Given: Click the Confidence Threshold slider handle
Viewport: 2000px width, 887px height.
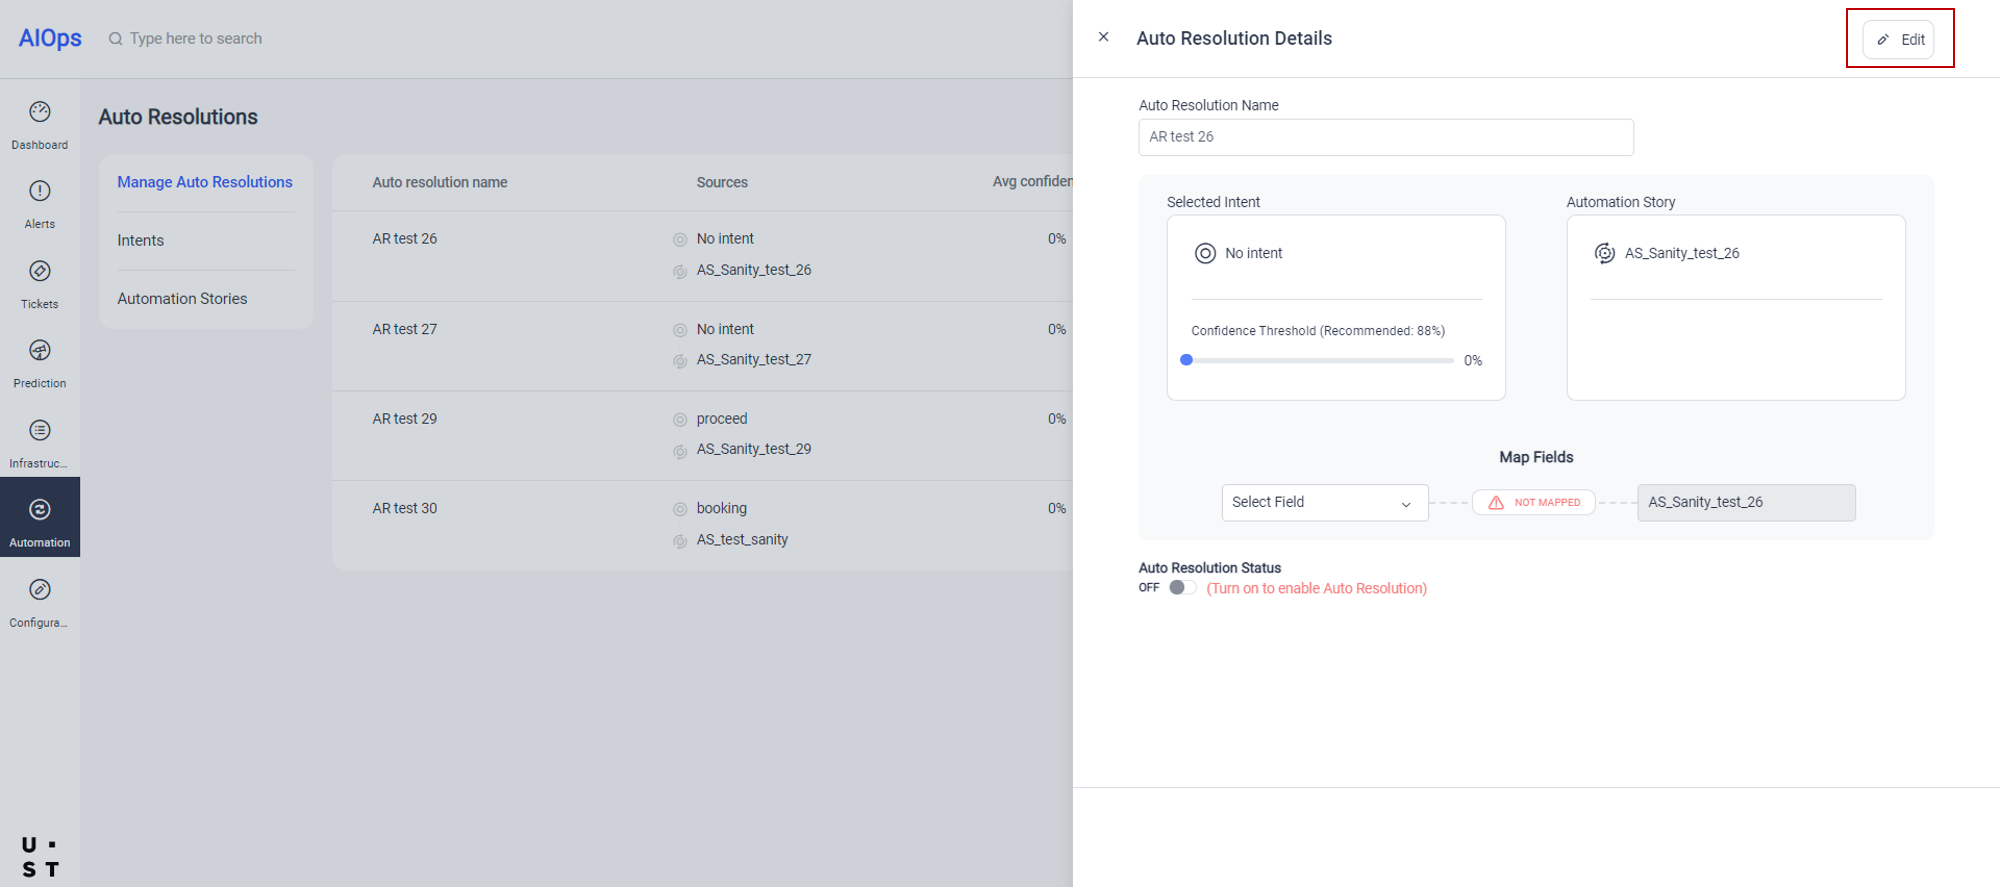Looking at the screenshot, I should (1186, 360).
